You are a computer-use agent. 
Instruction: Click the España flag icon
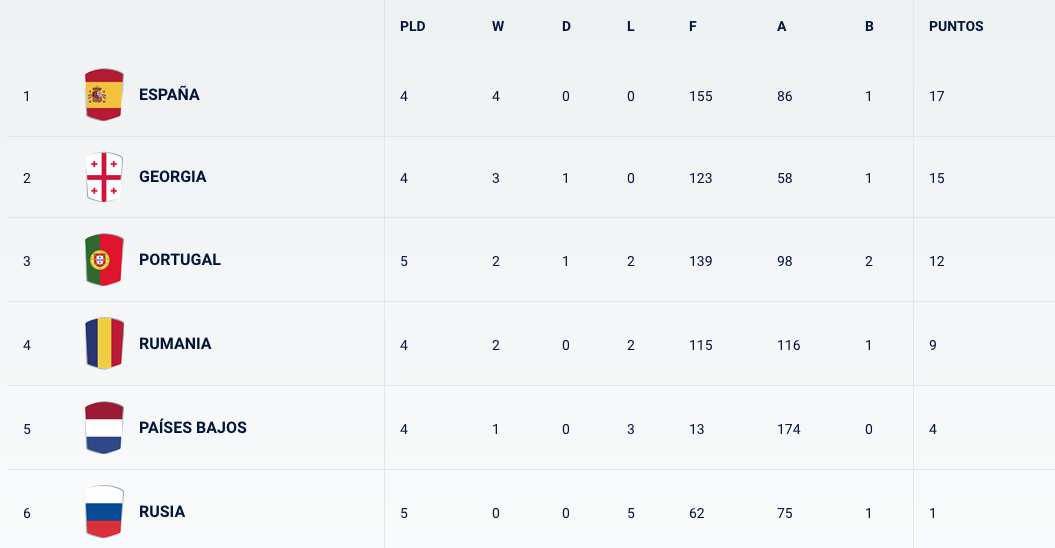point(104,94)
